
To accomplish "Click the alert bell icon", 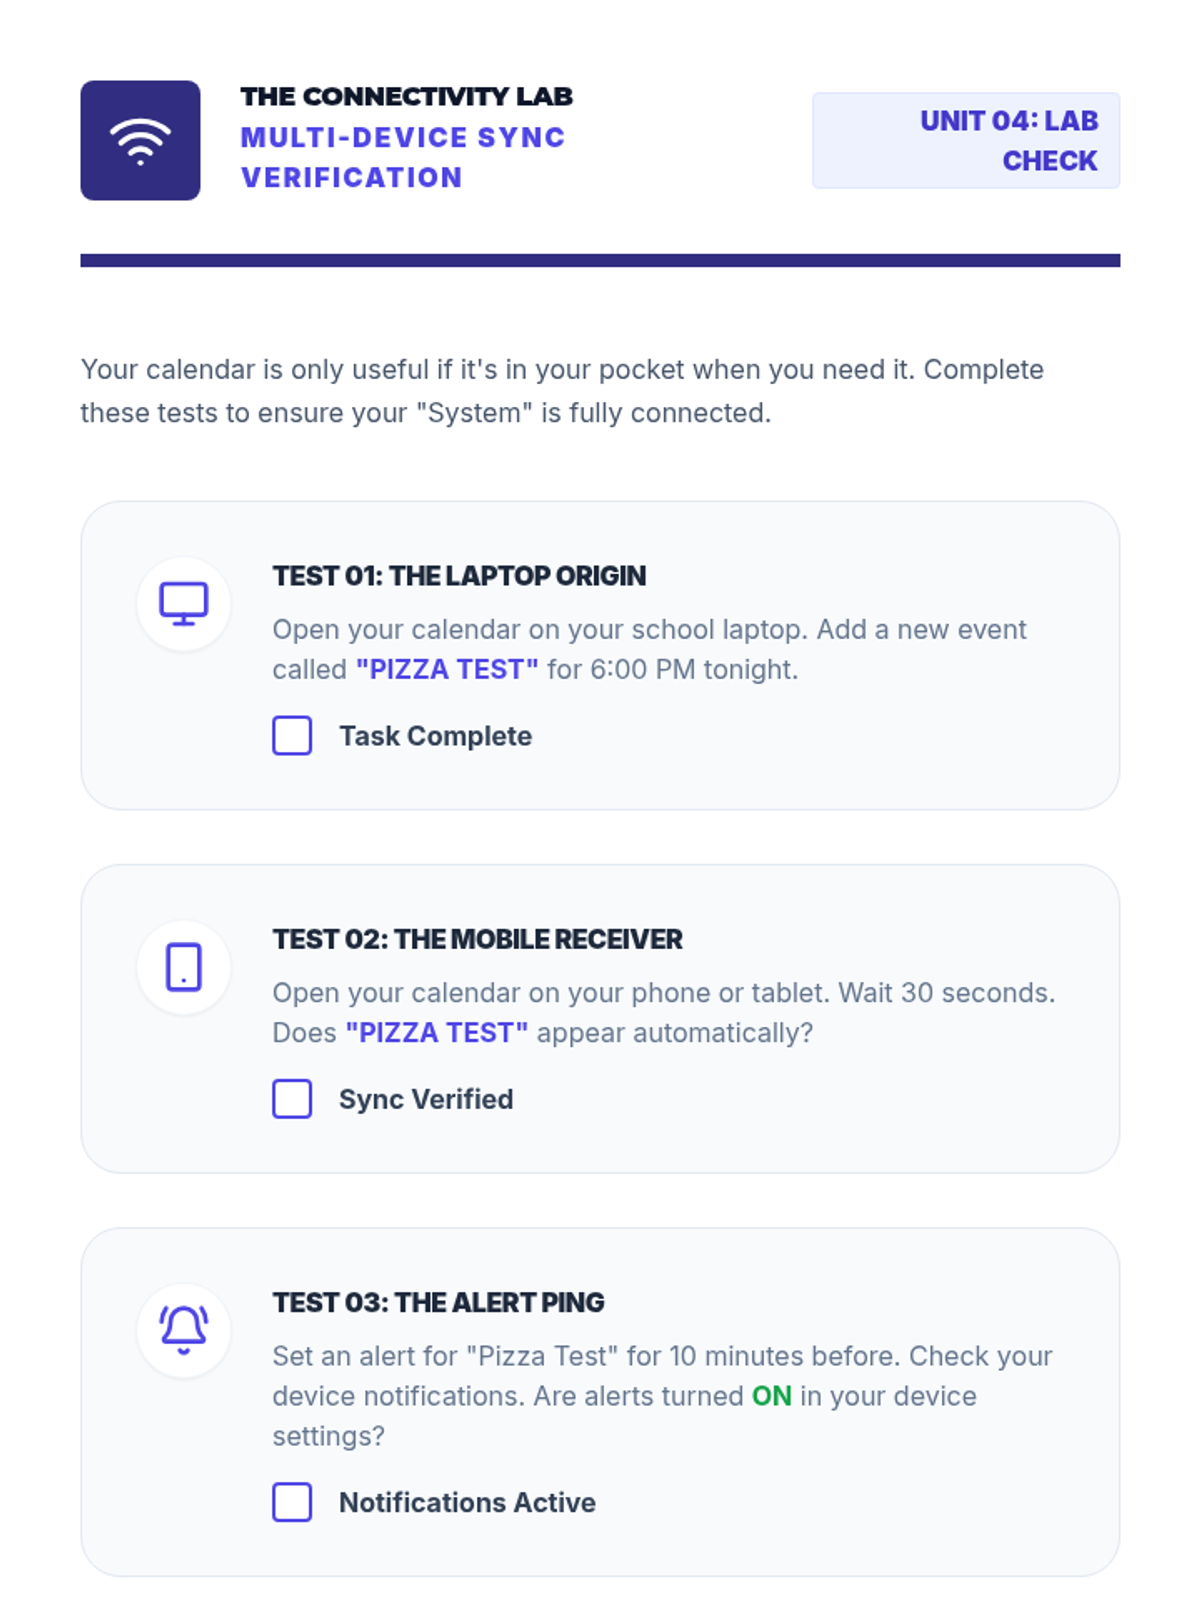I will click(184, 1330).
